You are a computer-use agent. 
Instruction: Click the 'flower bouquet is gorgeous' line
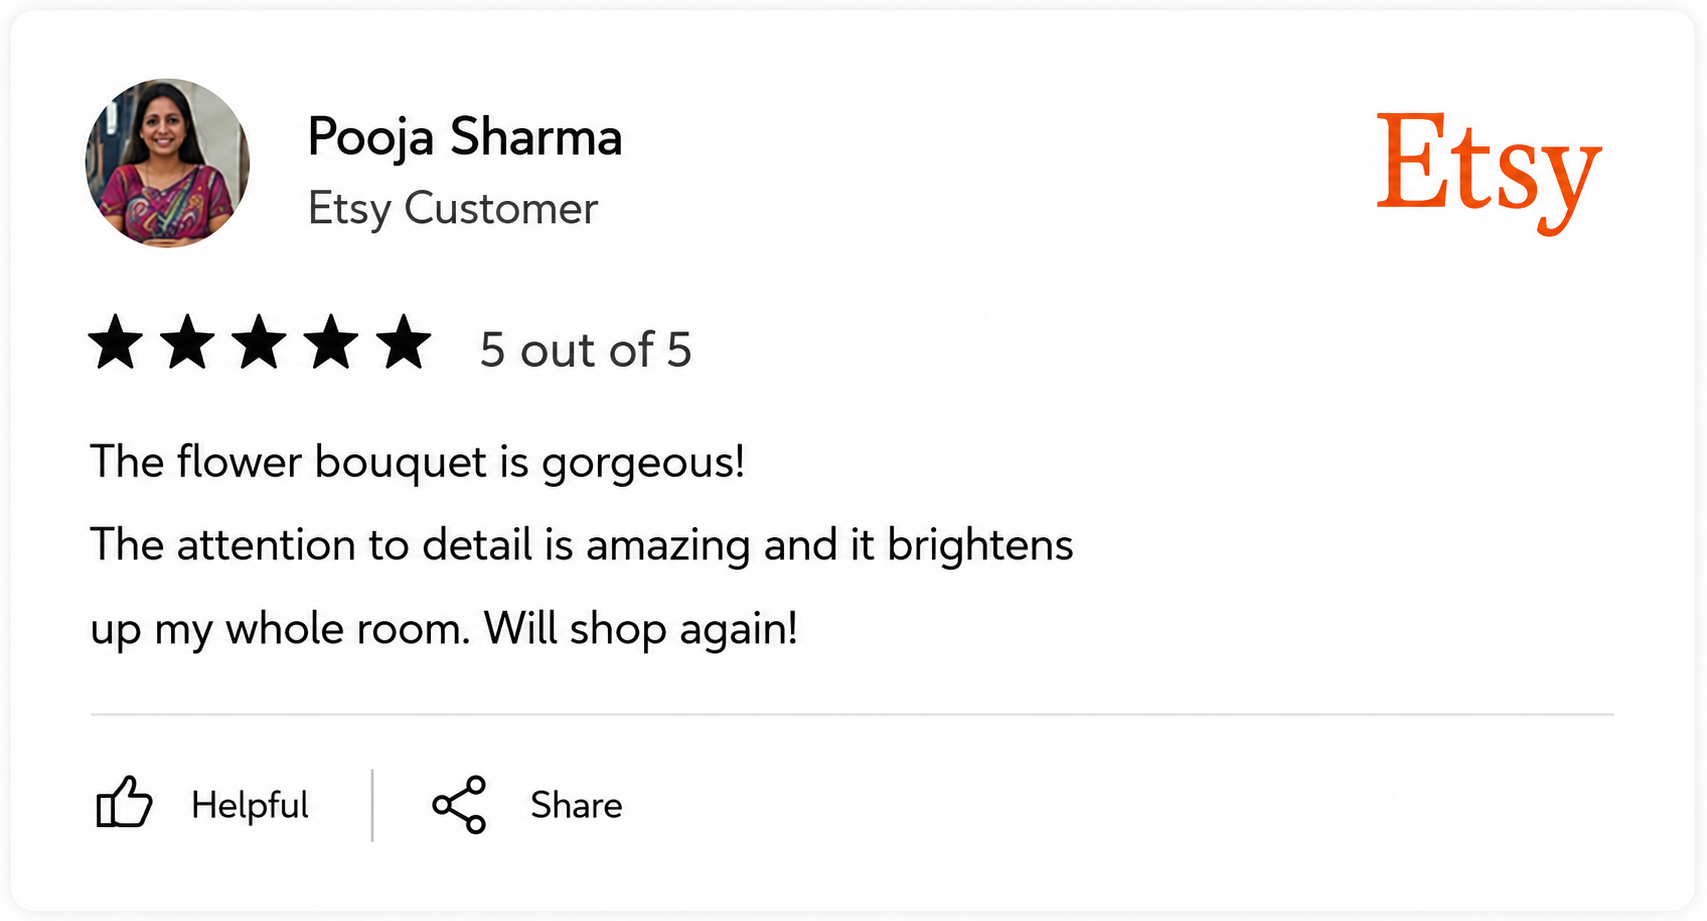418,463
